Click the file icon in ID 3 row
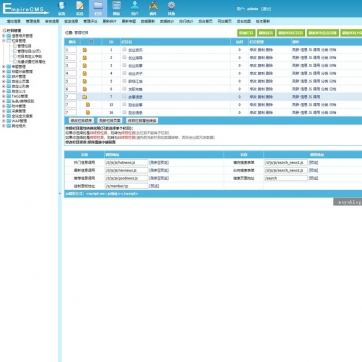The image size is (362, 362). 85,66
